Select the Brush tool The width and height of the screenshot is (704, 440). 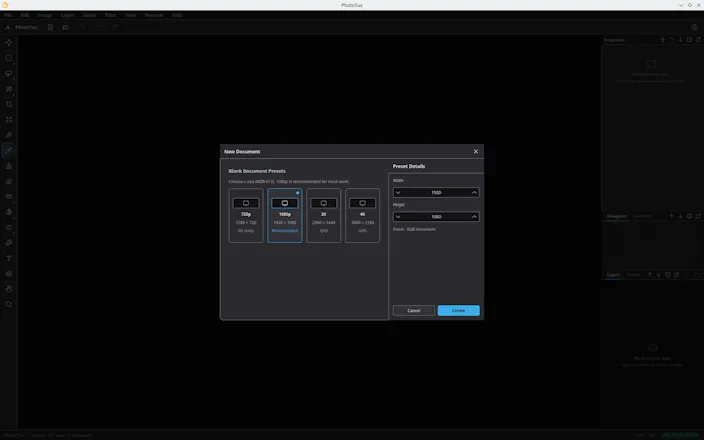coord(9,150)
